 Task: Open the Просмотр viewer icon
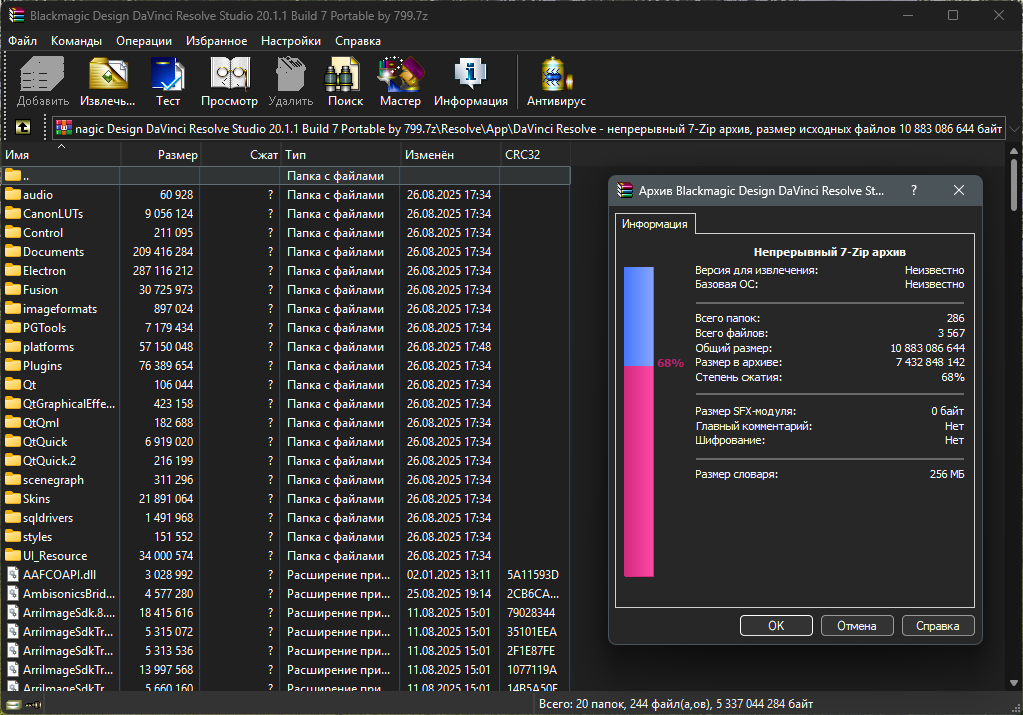click(x=230, y=73)
